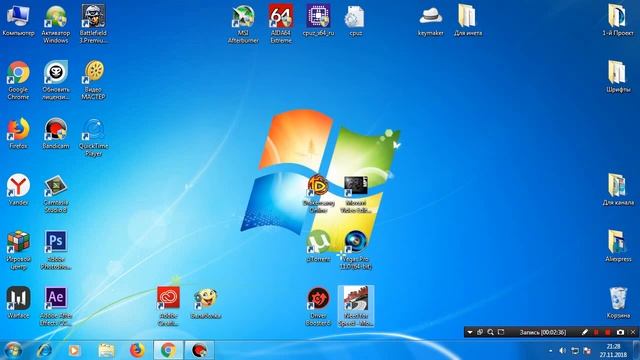Select the QuickTime Player shortcut
This screenshot has height=360, width=640.
pyautogui.click(x=93, y=137)
